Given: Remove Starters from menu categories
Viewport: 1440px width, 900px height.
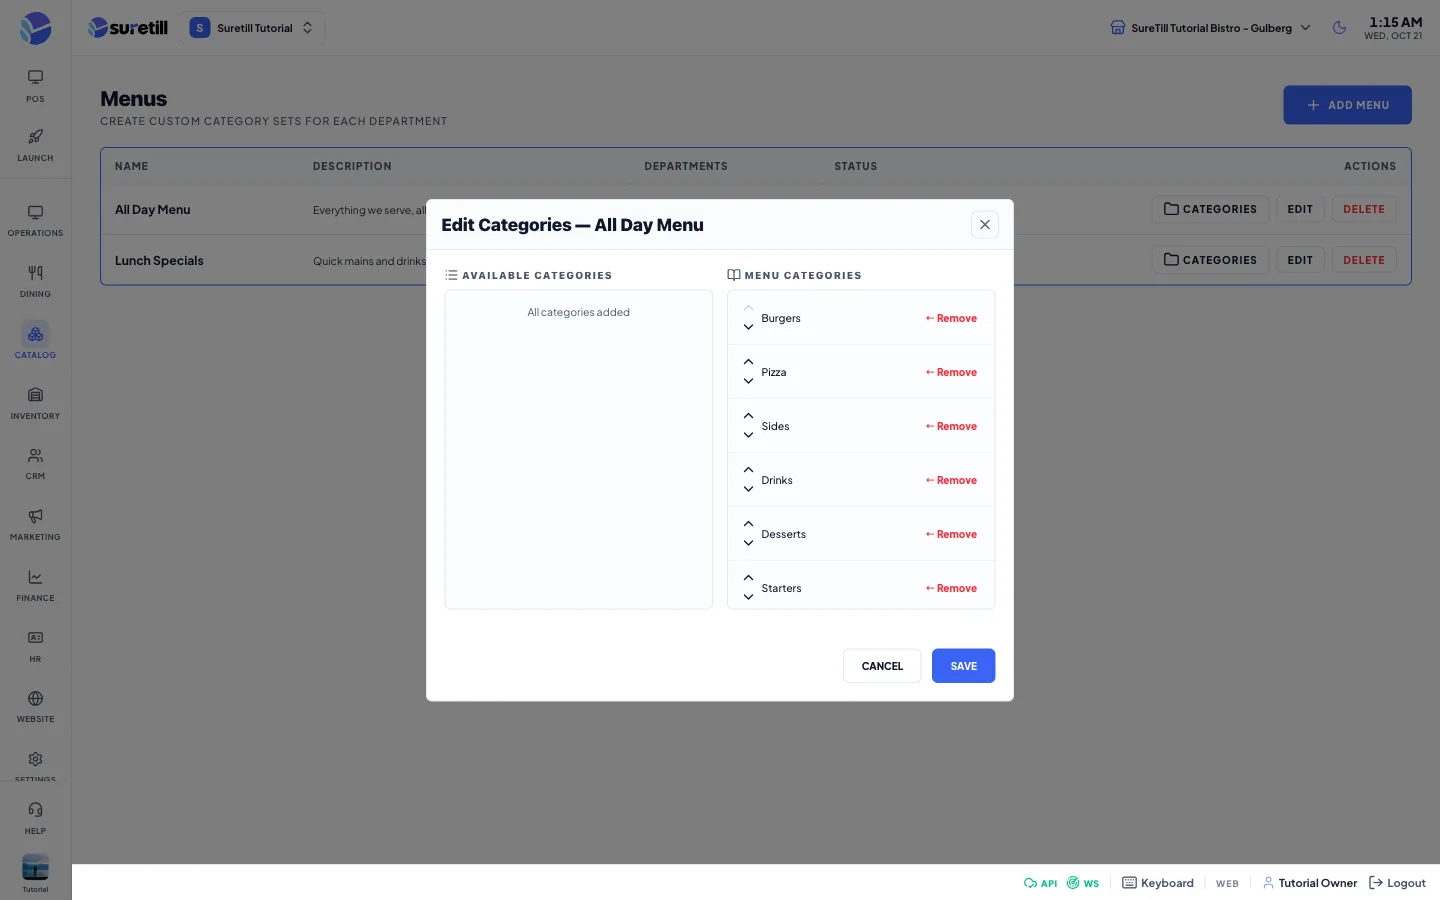Looking at the screenshot, I should pos(951,588).
